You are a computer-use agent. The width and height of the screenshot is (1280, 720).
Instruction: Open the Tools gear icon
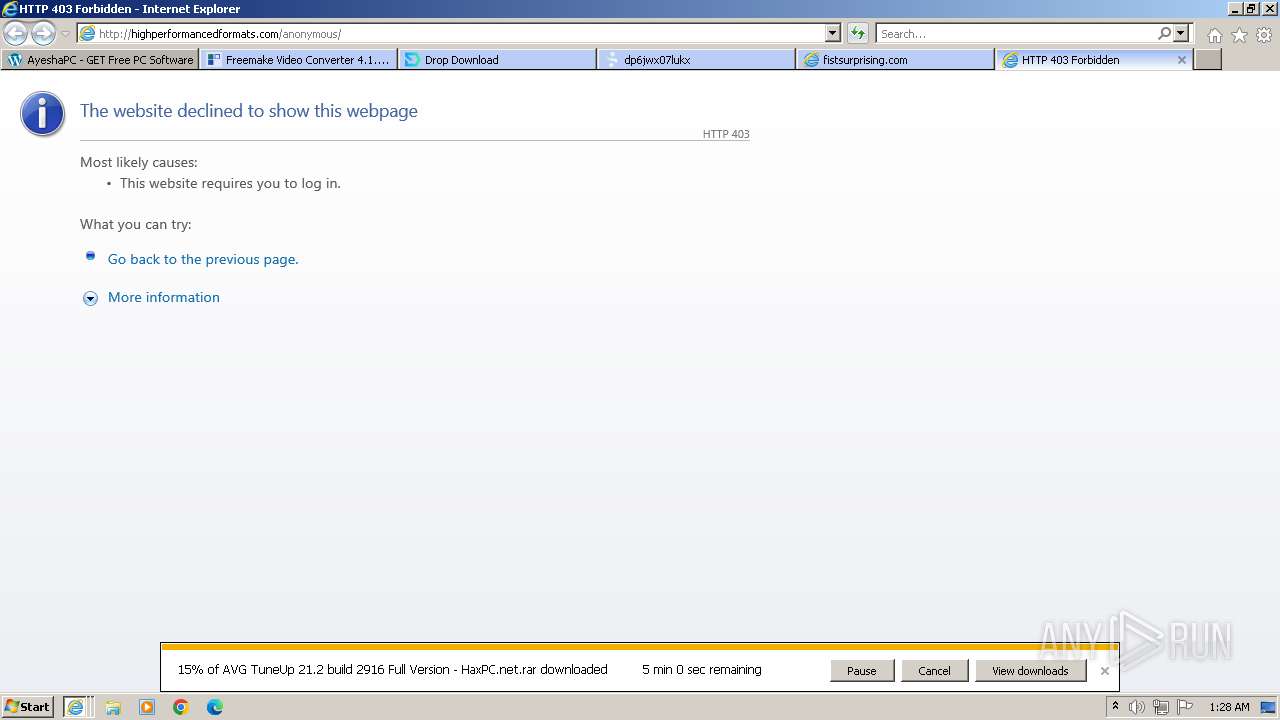point(1264,35)
